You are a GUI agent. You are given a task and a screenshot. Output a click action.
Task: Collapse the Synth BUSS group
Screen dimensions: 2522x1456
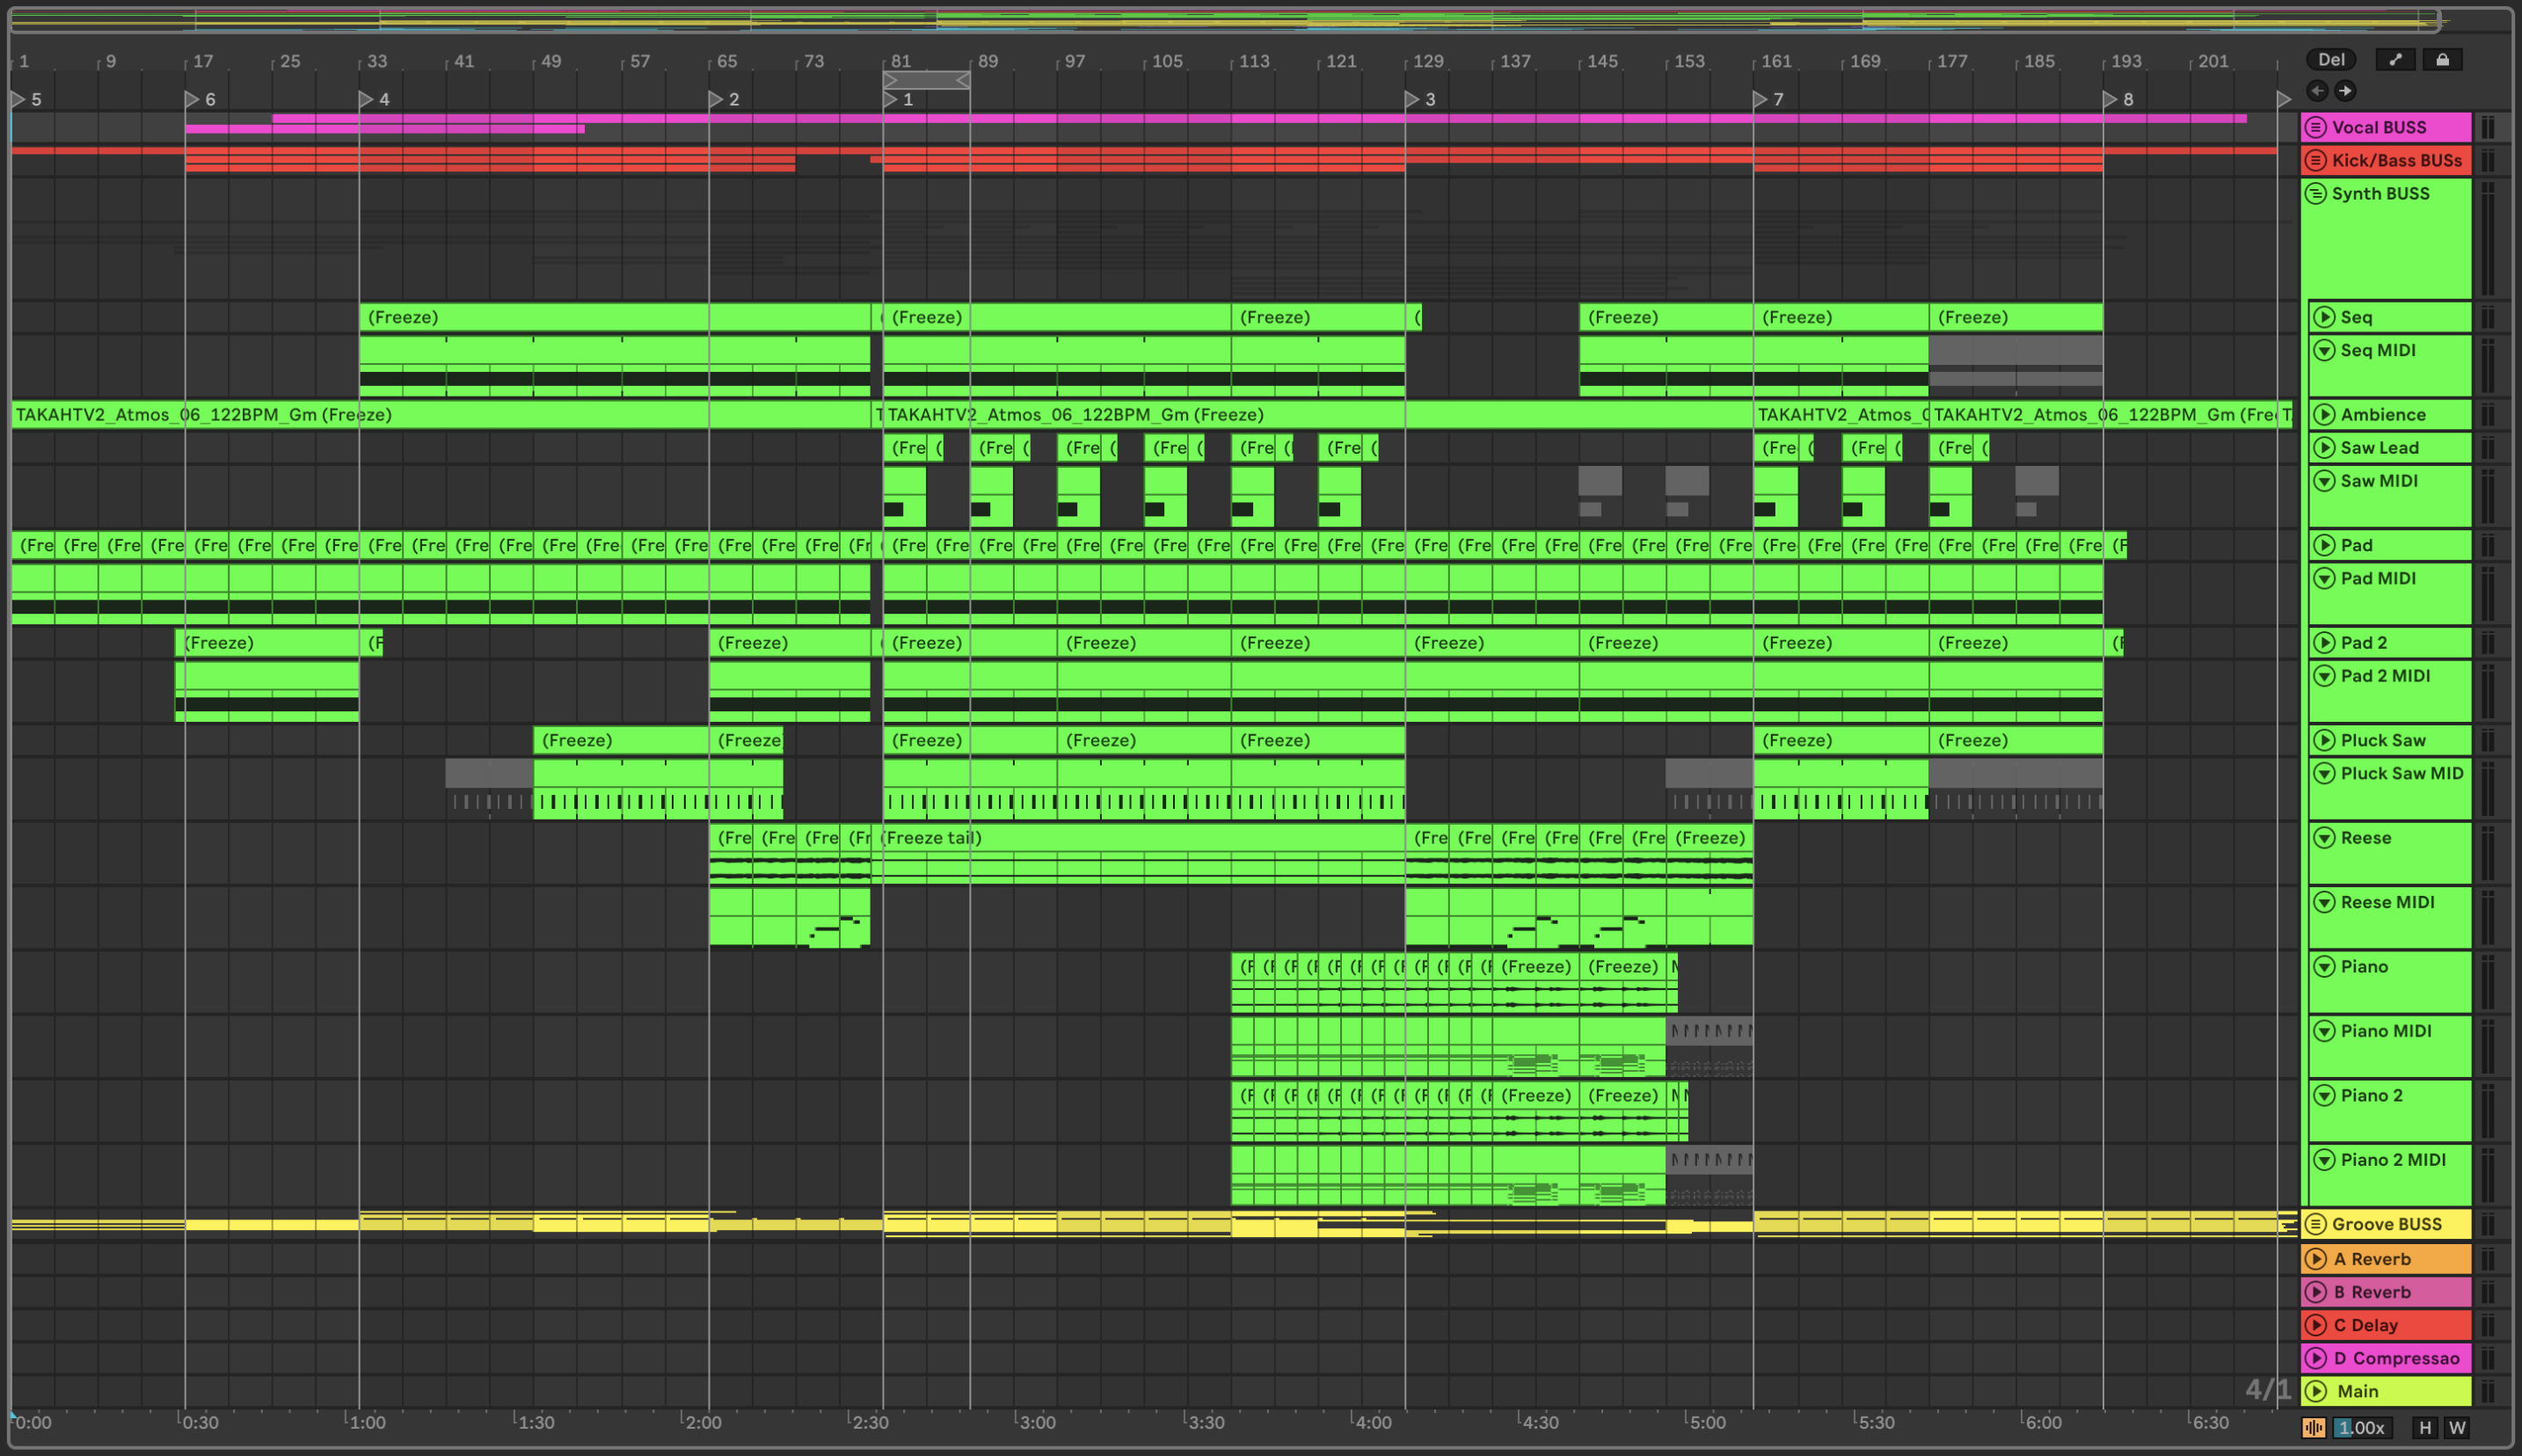point(2315,194)
